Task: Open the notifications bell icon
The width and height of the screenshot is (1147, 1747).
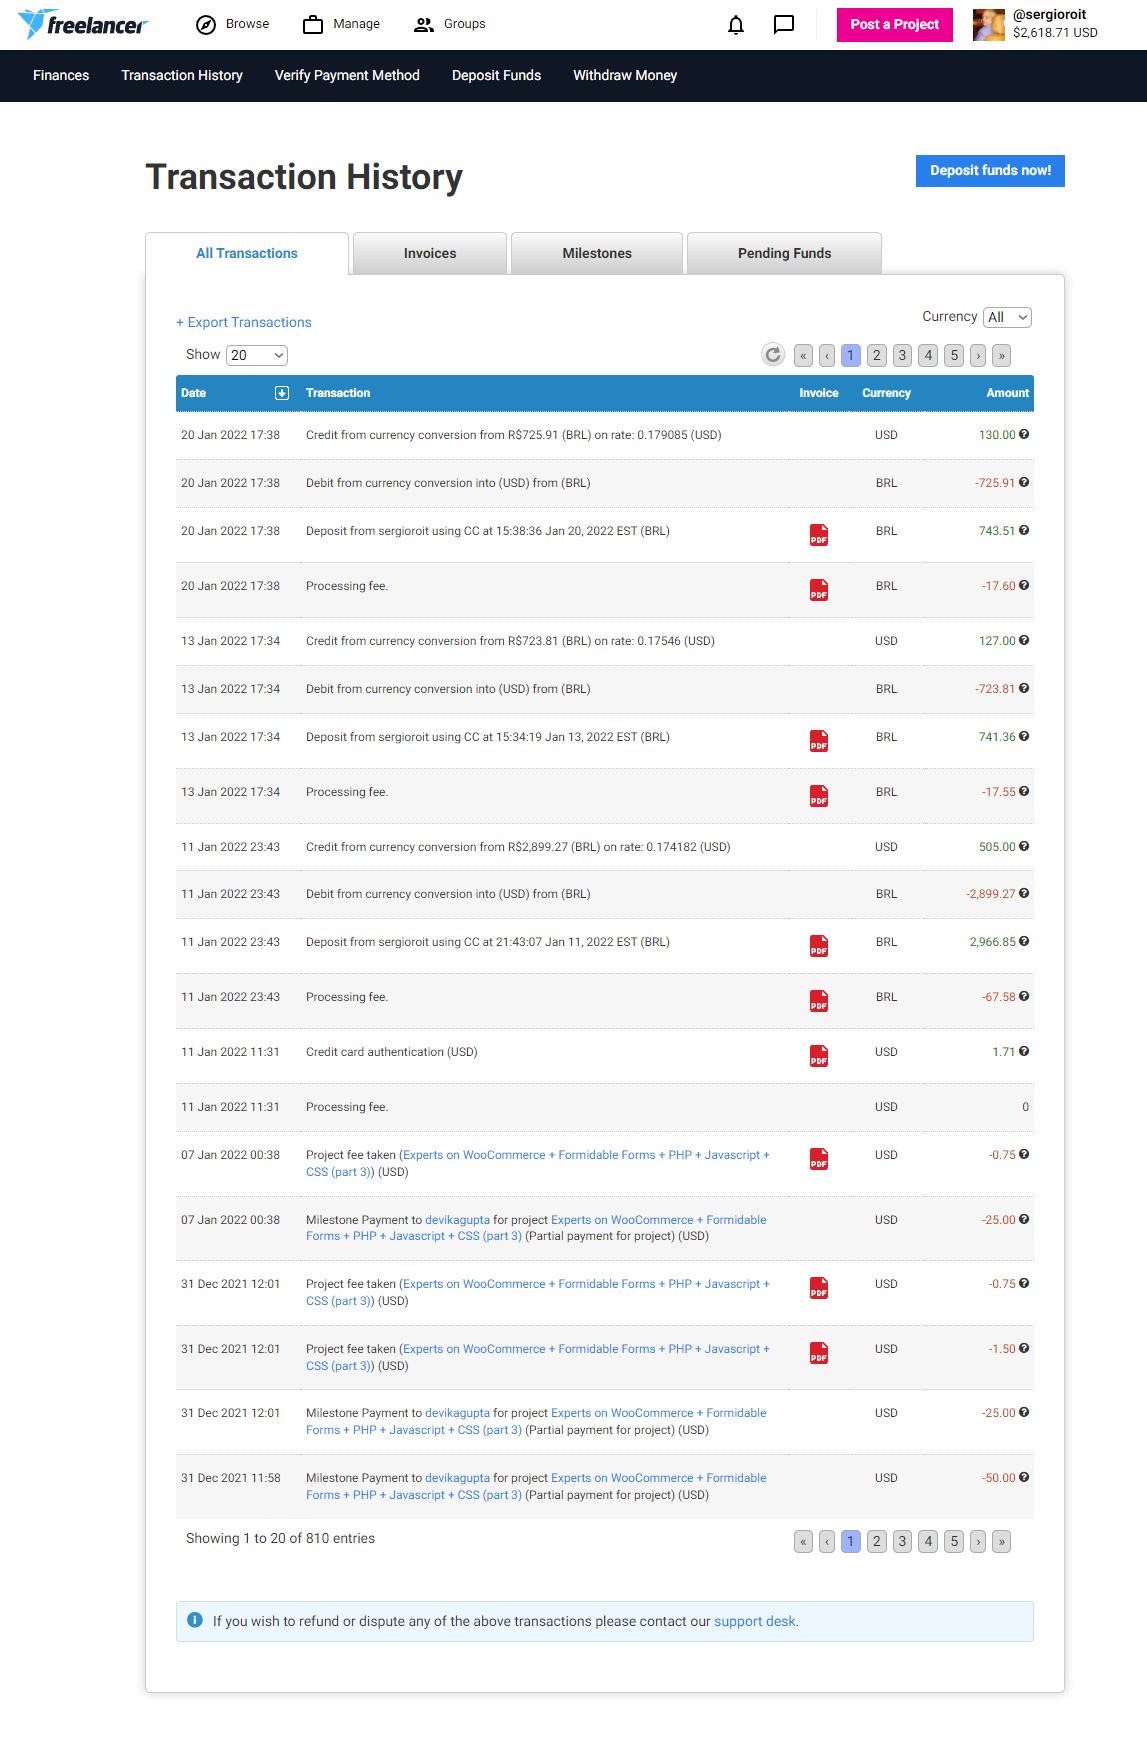Action: tap(736, 25)
